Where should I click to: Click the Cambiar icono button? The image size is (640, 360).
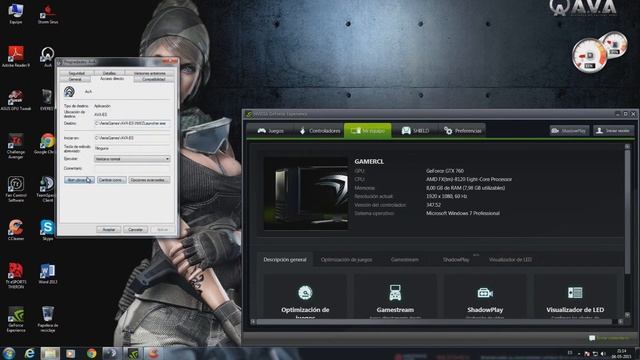tap(111, 180)
